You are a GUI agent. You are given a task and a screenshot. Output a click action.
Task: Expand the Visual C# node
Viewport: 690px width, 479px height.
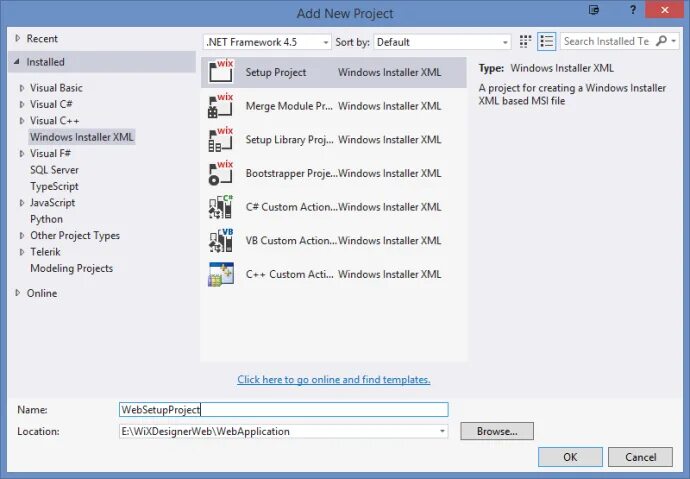coord(22,104)
